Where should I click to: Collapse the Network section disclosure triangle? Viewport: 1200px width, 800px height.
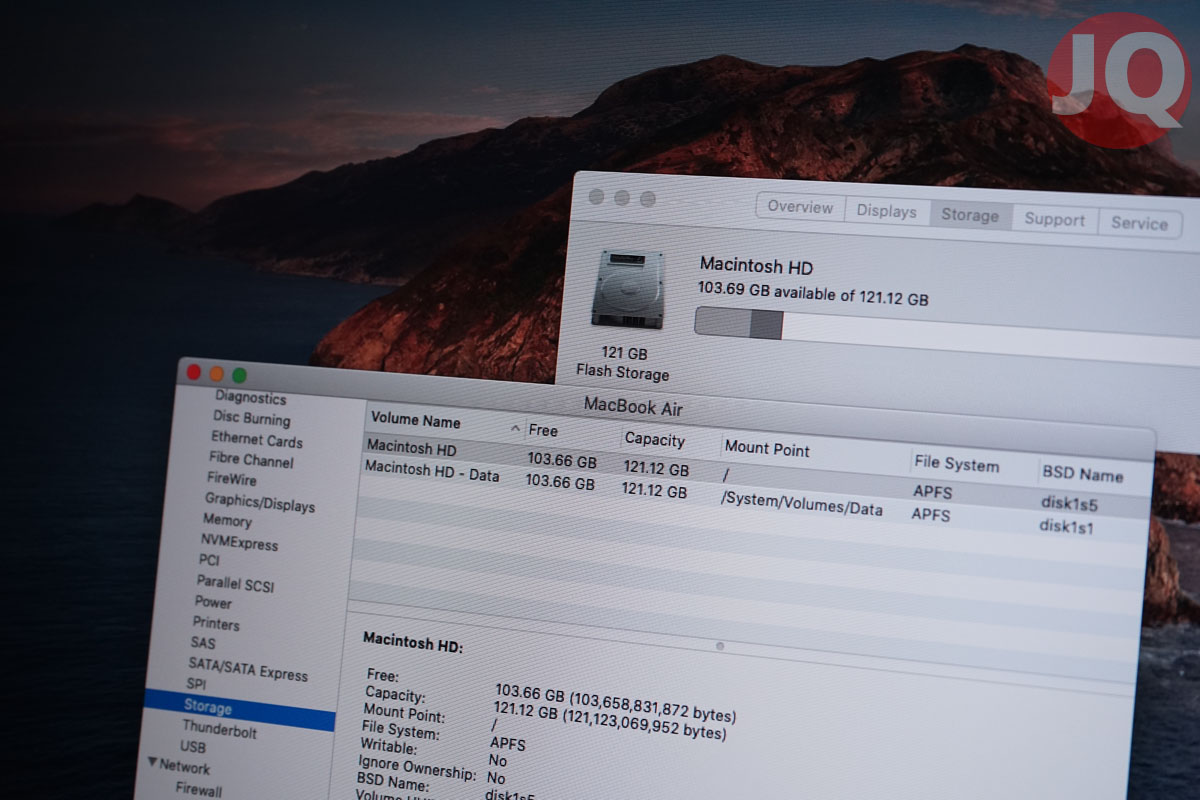tap(152, 763)
